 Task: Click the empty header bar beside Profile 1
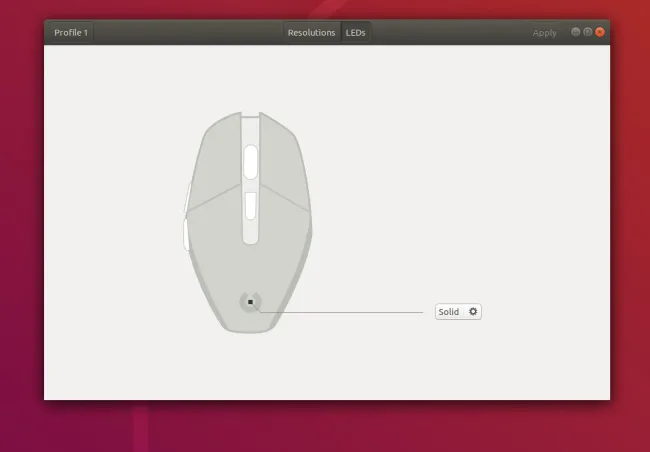pyautogui.click(x=180, y=33)
